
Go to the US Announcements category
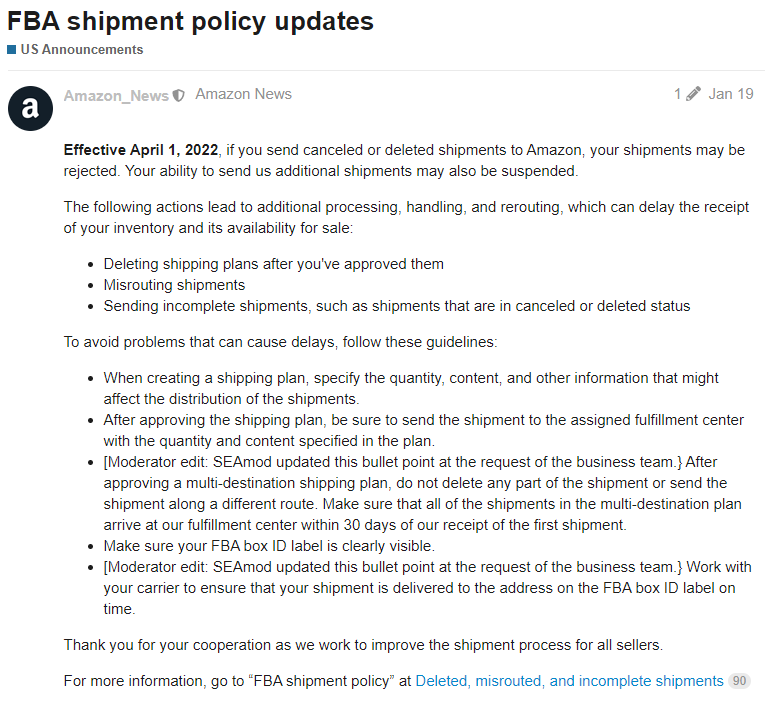tap(81, 49)
